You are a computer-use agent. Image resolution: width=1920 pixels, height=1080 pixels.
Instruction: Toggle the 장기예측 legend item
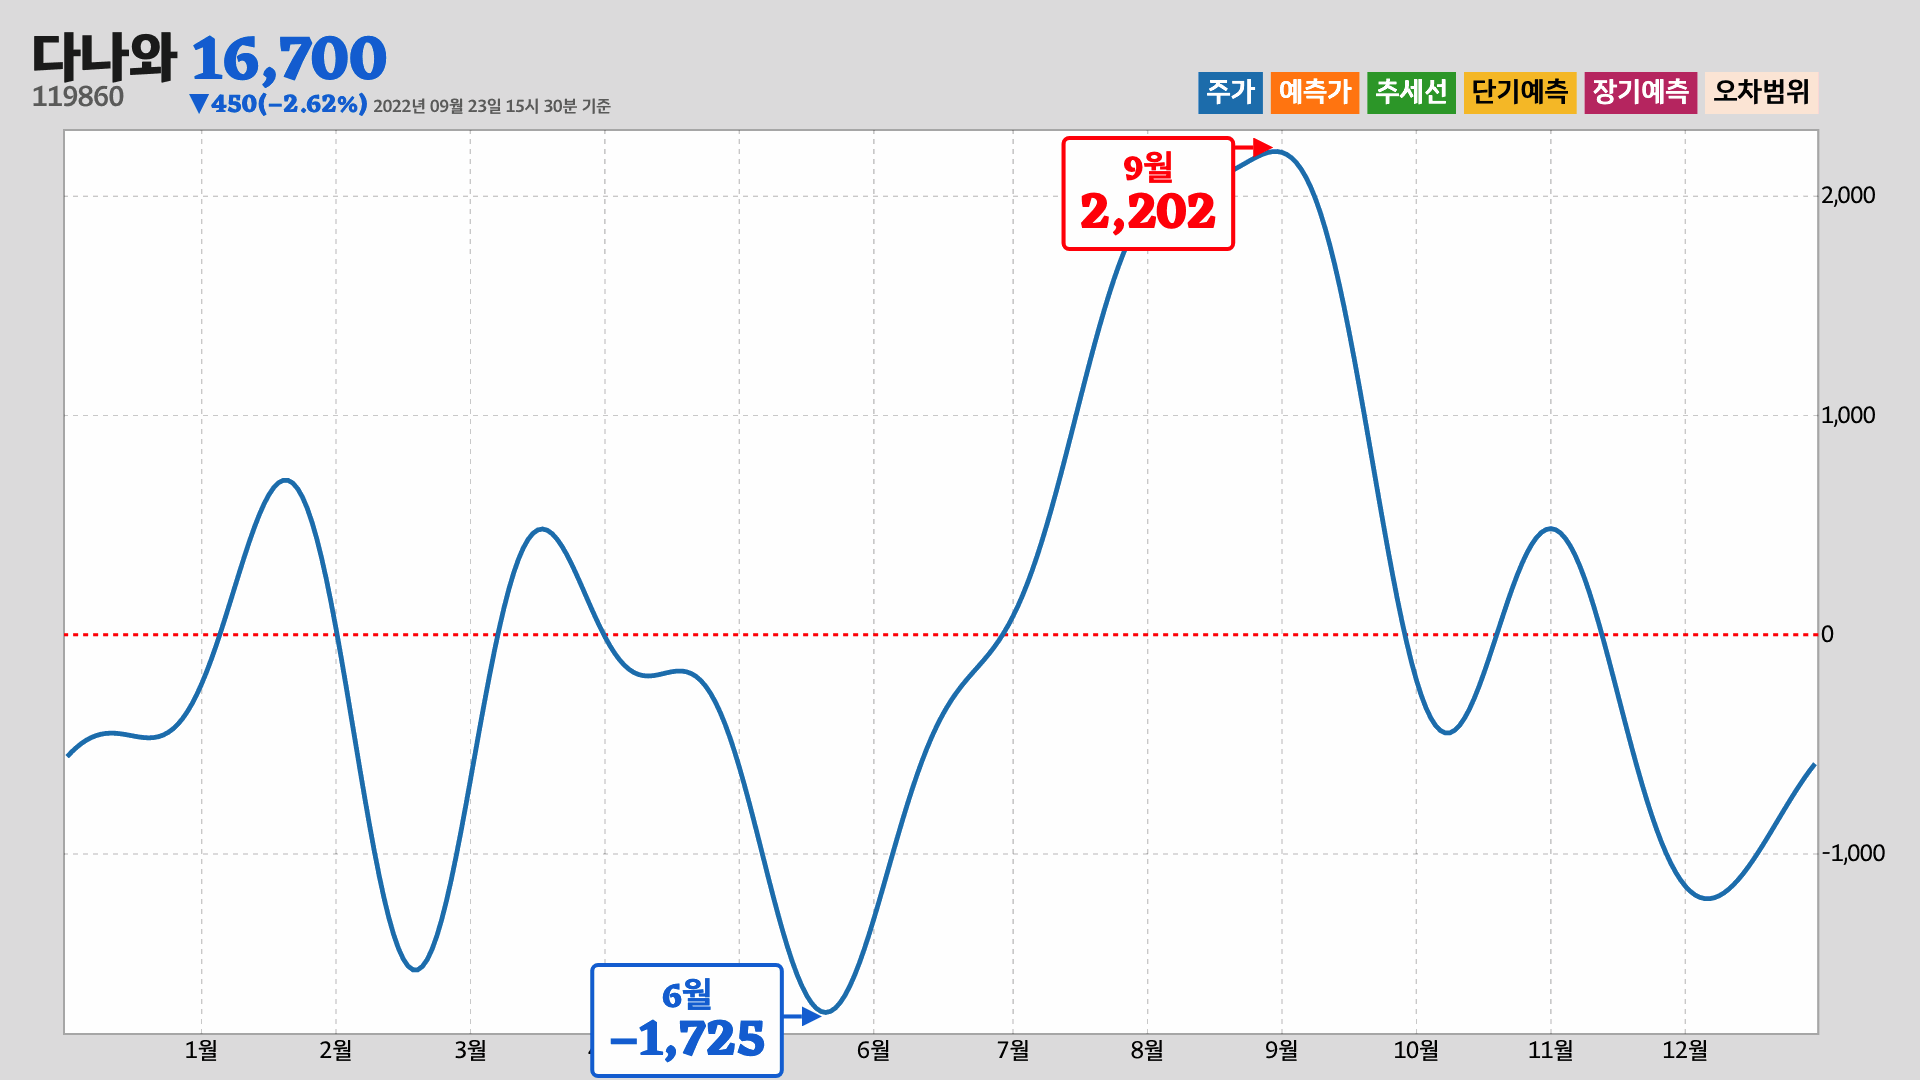pyautogui.click(x=1640, y=92)
